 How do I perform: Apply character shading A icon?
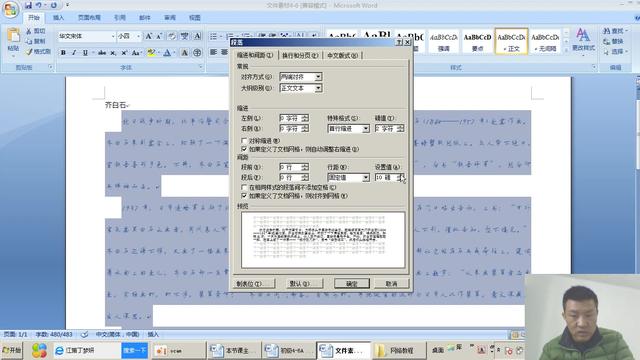point(184,53)
